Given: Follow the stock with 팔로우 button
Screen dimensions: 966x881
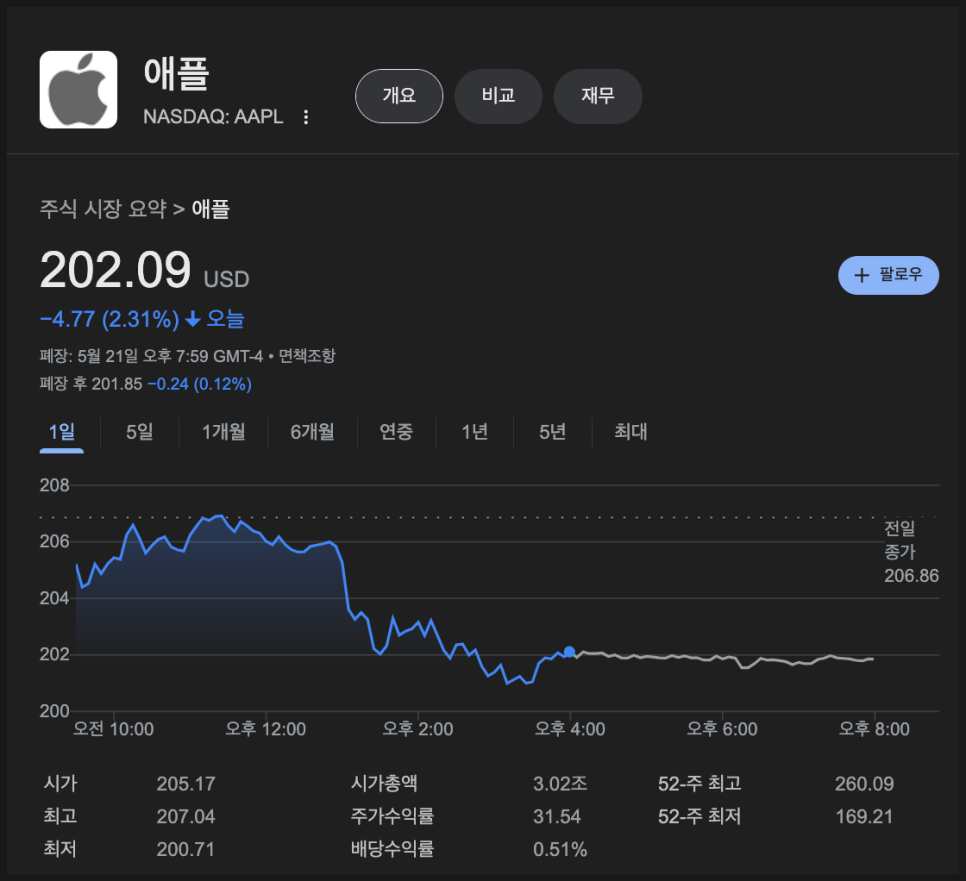Looking at the screenshot, I should tap(888, 275).
